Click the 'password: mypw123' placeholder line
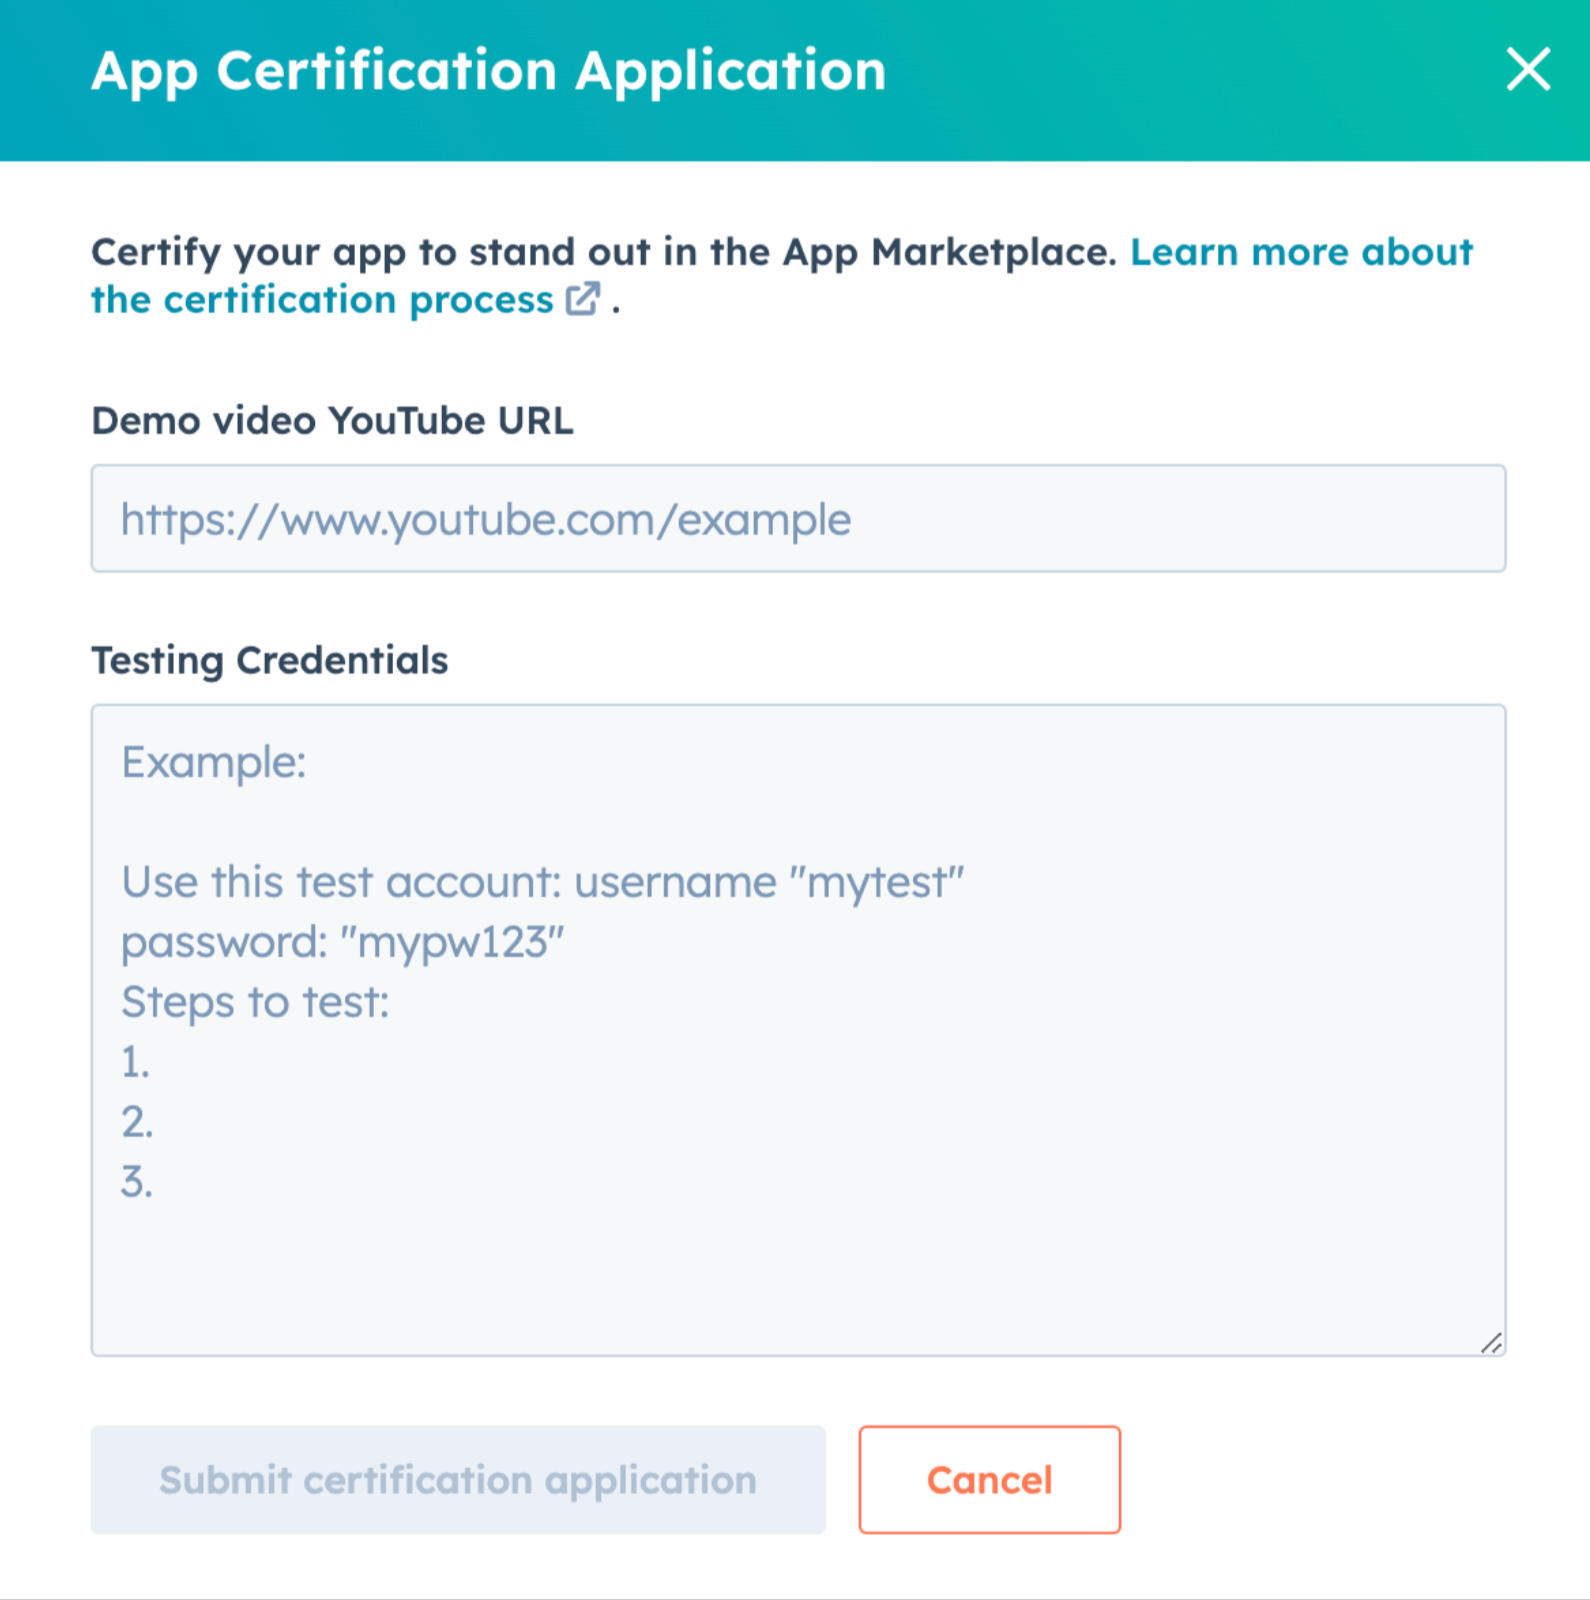1590x1600 pixels. point(342,943)
